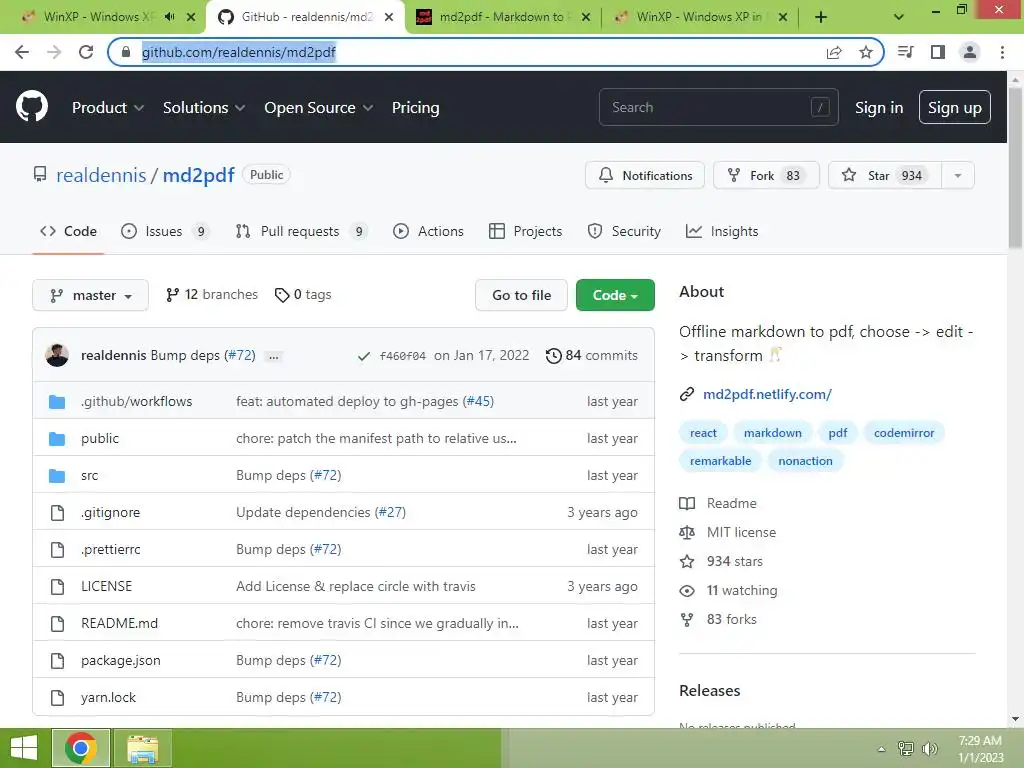Click the volume icon in system tray
The width and height of the screenshot is (1024, 768).
point(929,748)
